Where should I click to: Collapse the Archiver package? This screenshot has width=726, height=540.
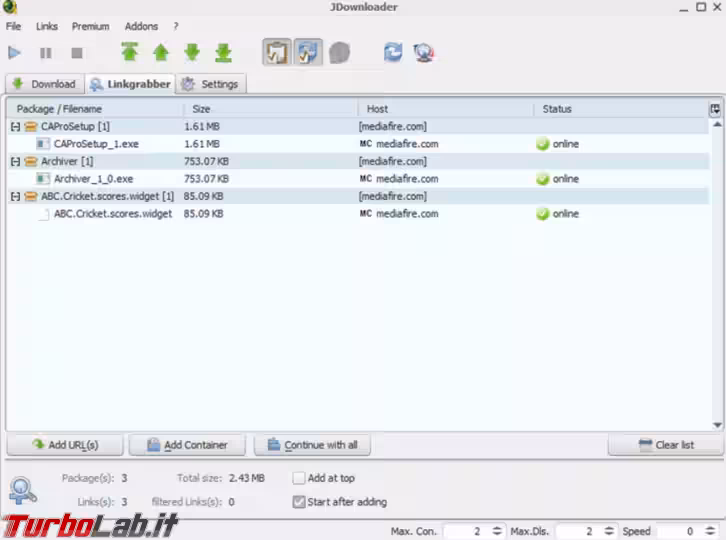click(15, 162)
